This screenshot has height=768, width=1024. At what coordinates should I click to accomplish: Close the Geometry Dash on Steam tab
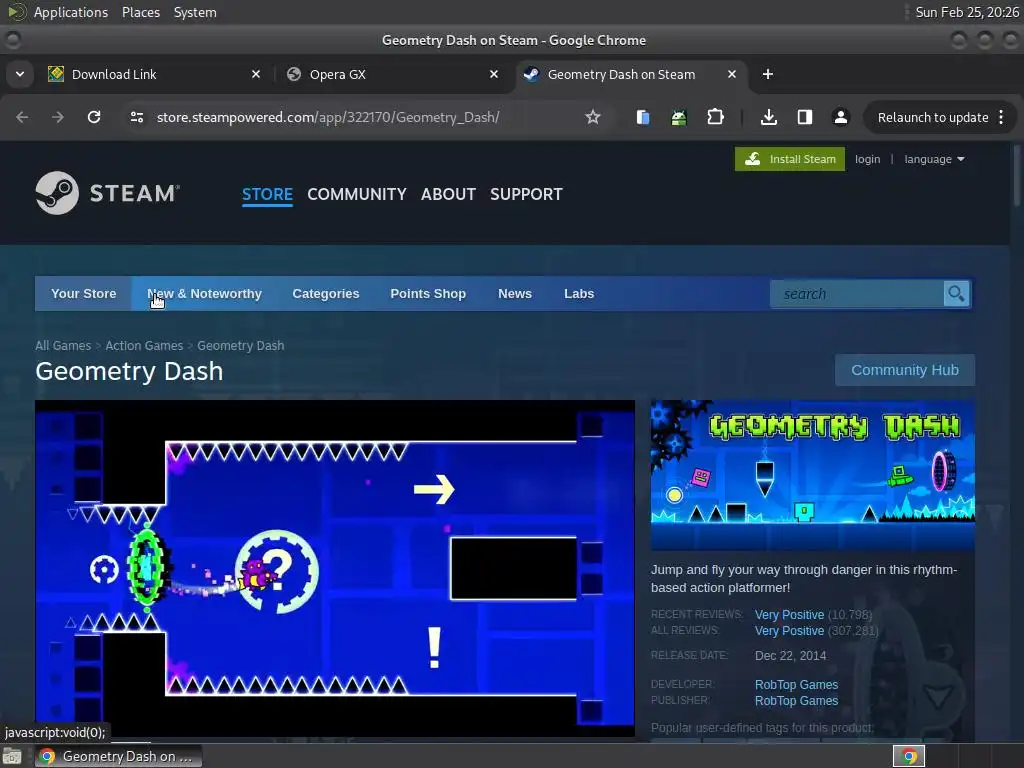732,74
